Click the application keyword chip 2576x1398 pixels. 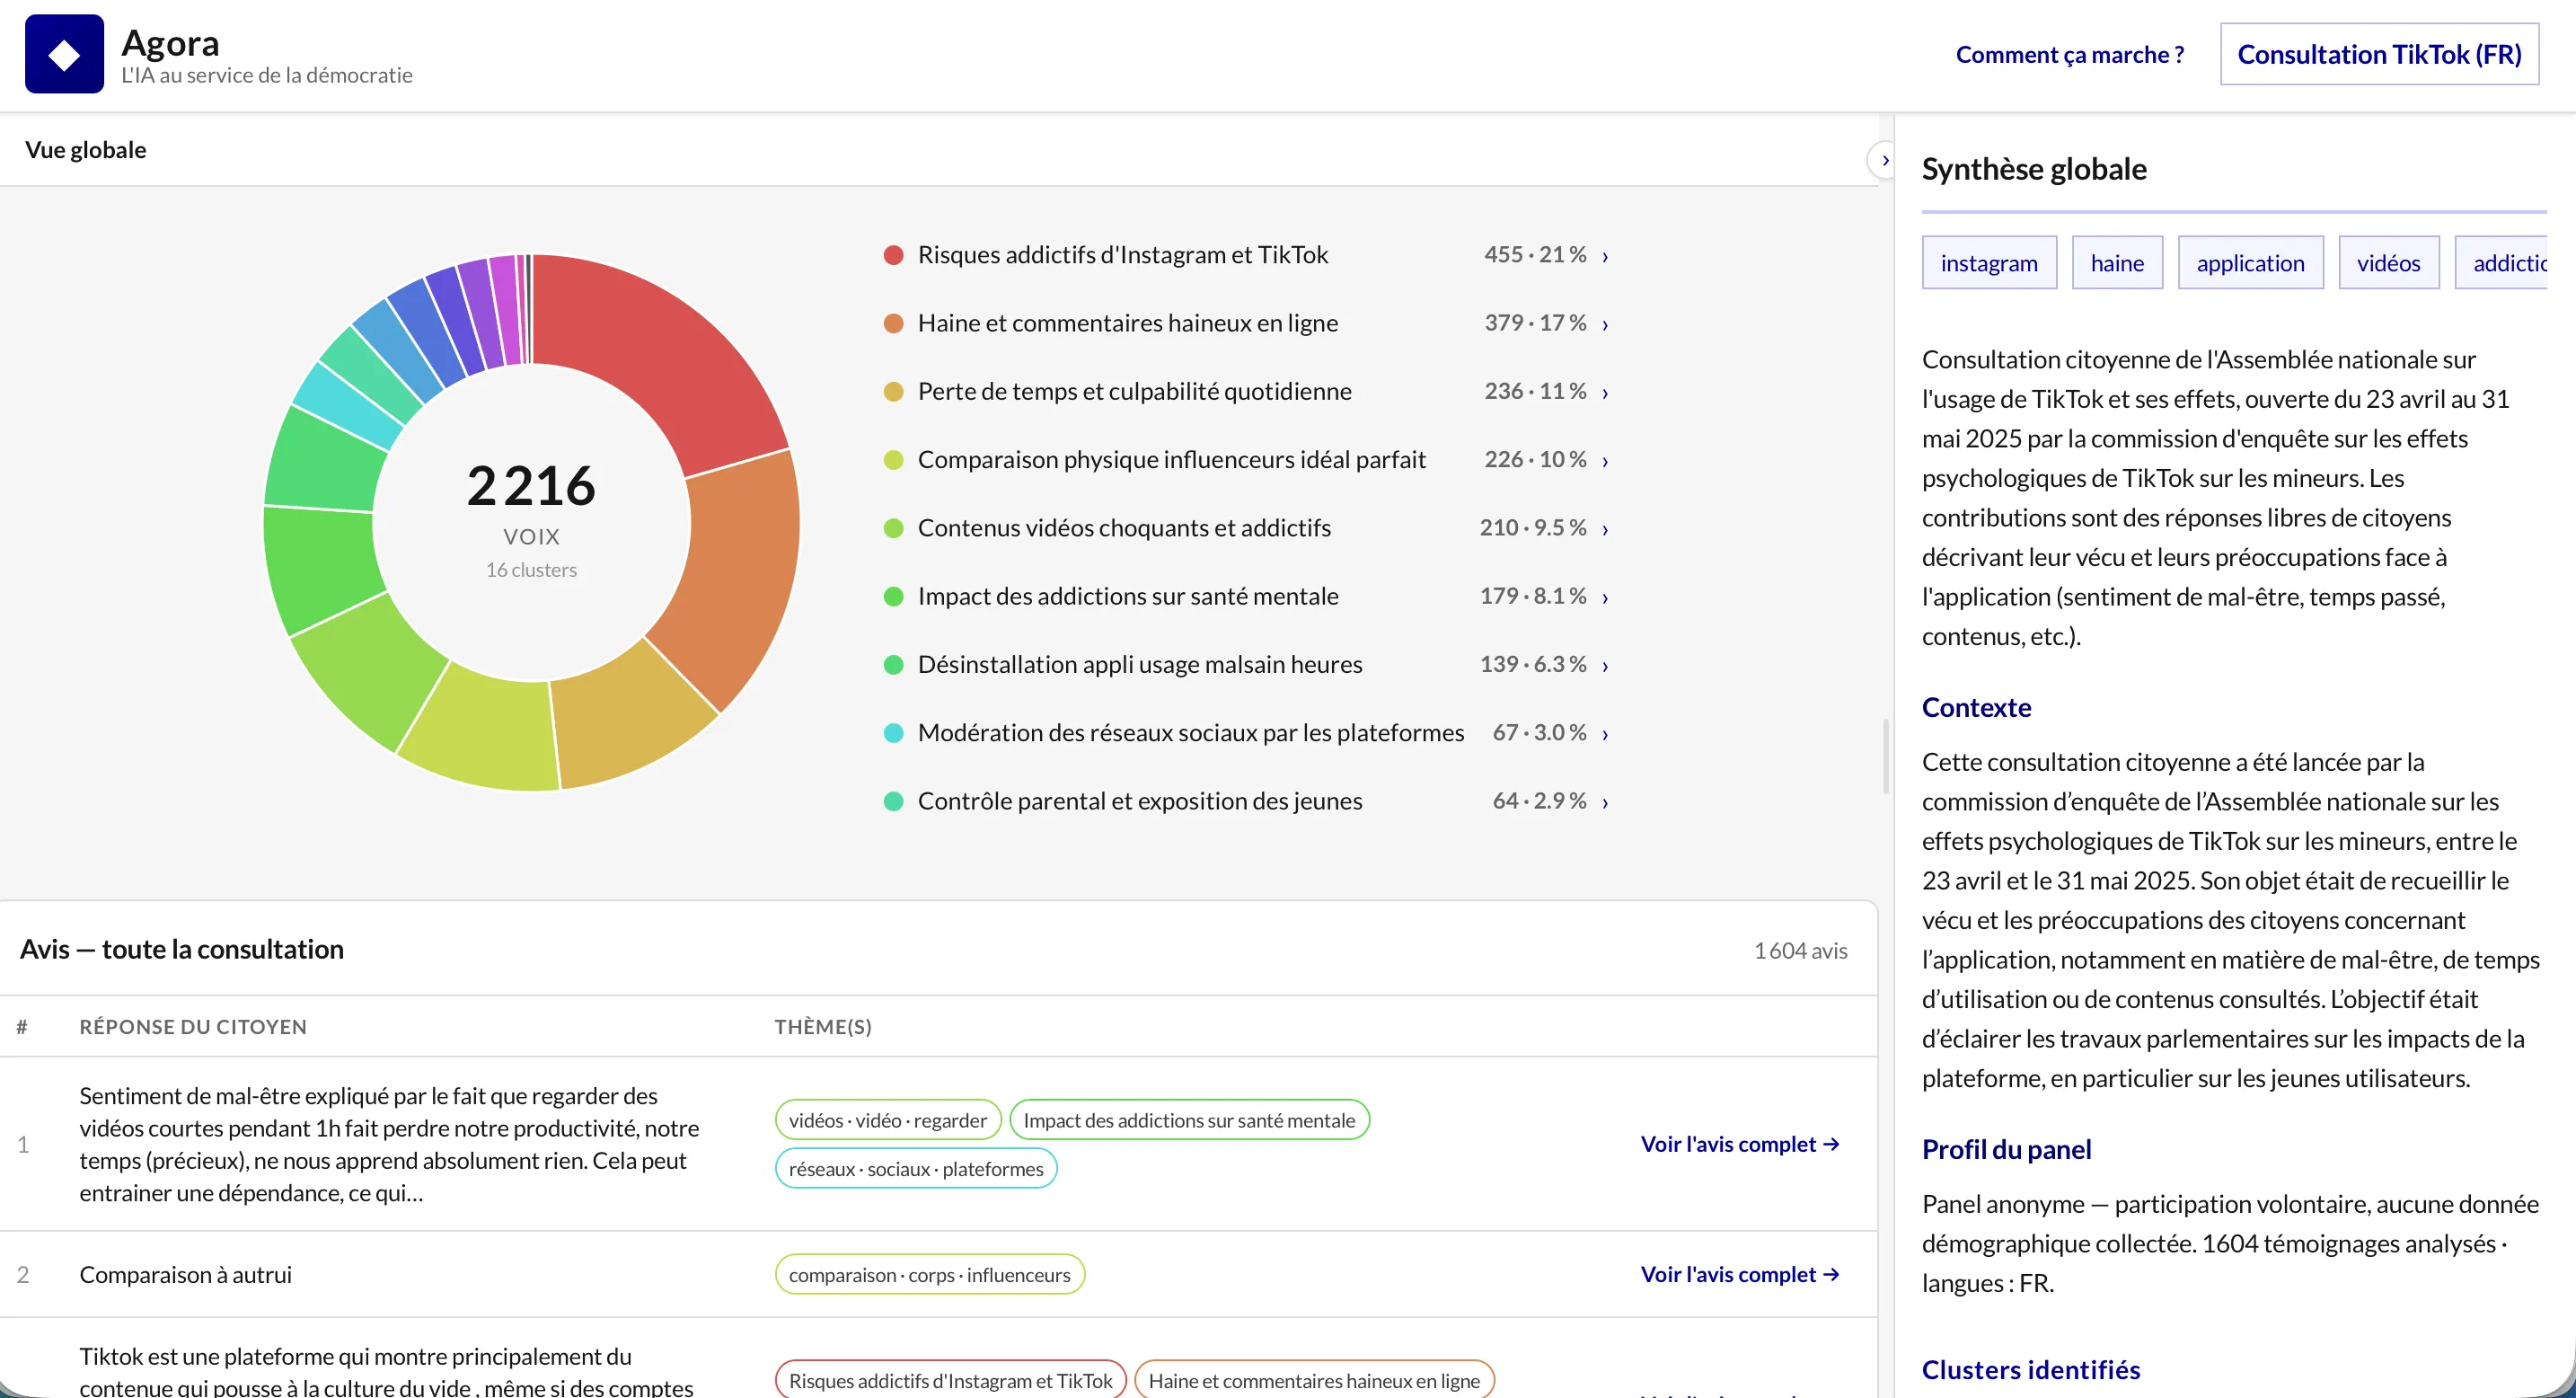2250,263
